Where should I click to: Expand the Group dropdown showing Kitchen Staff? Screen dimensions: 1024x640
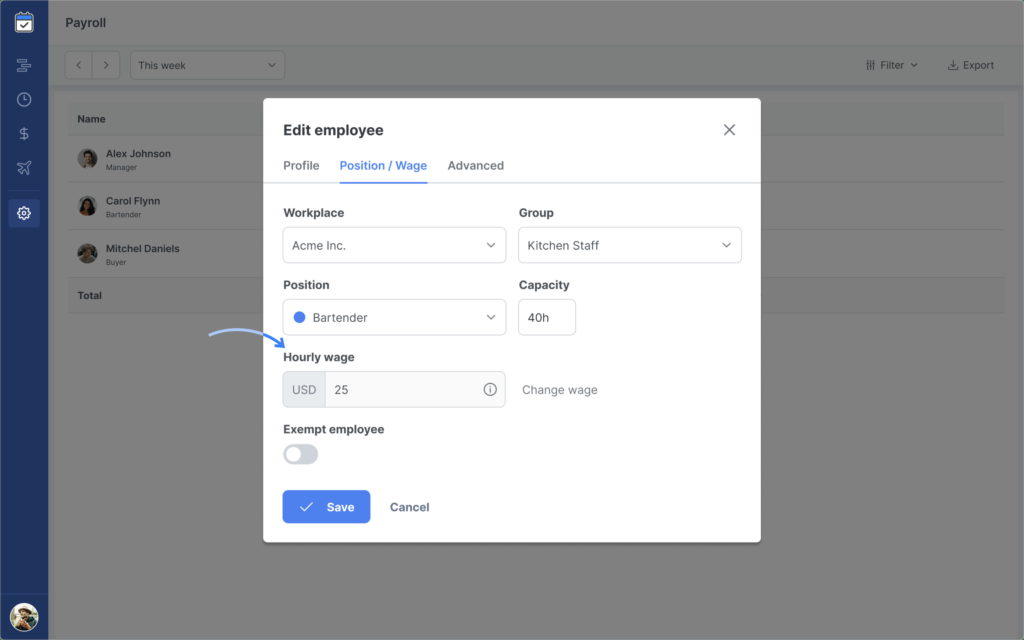point(629,245)
